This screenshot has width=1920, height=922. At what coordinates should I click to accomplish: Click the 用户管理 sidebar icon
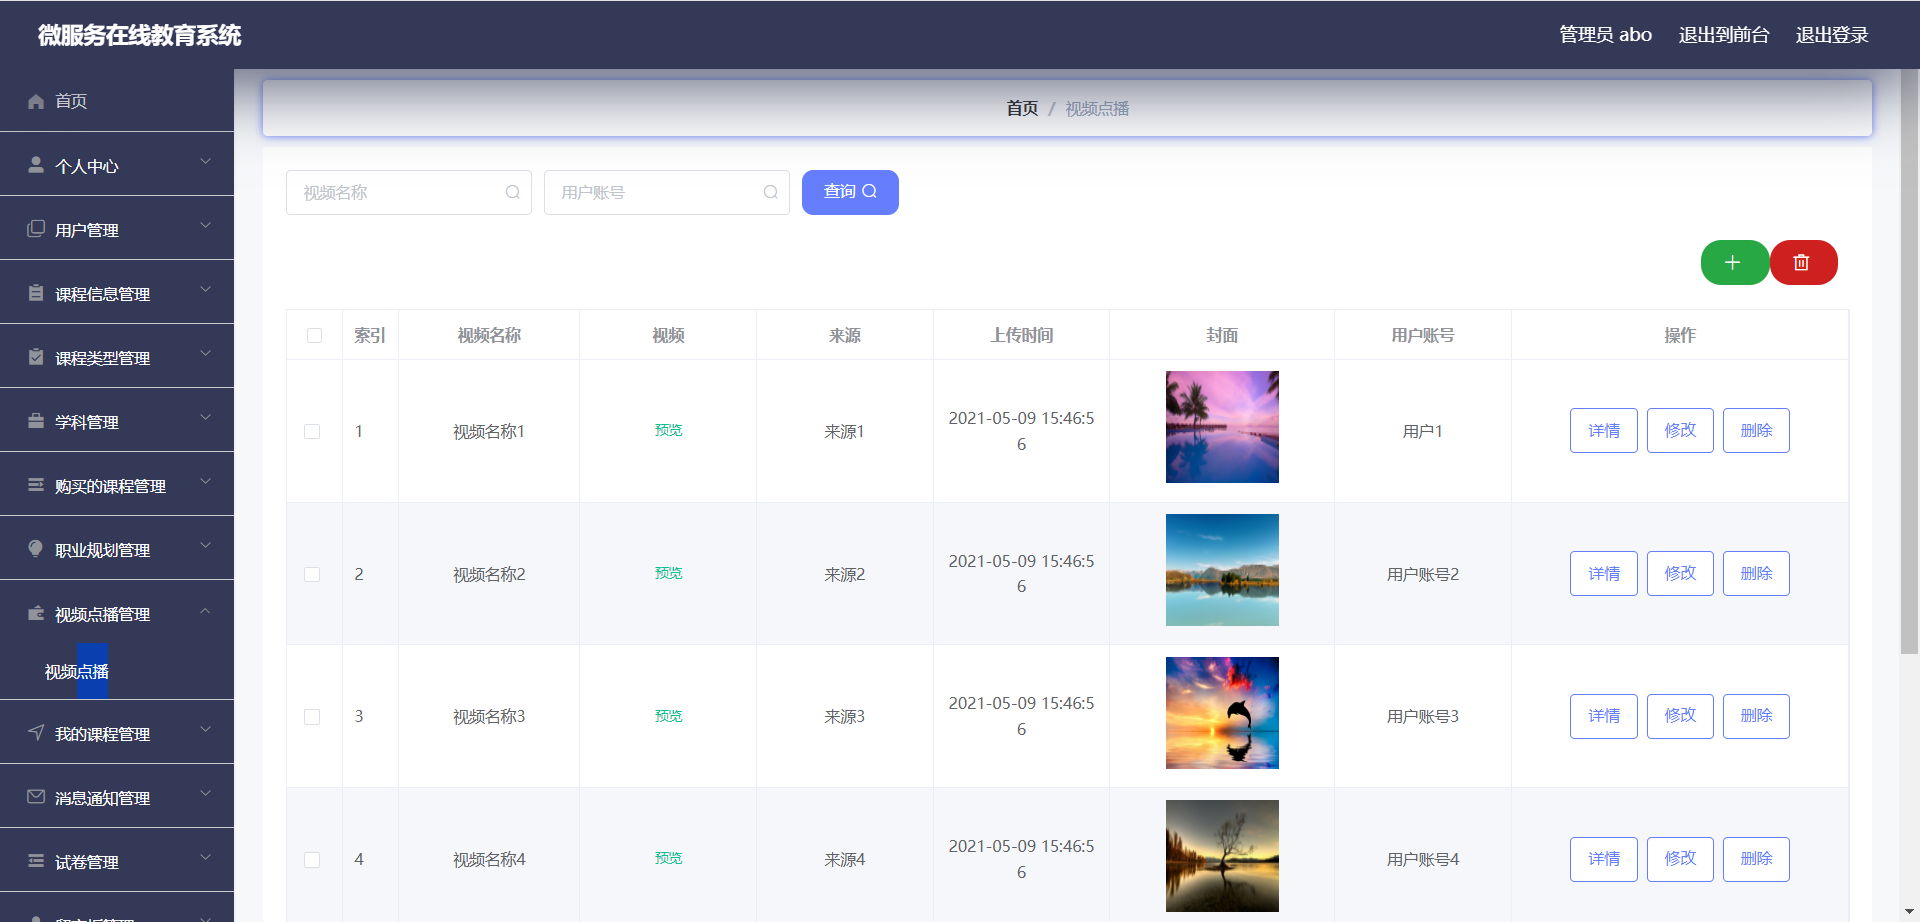pyautogui.click(x=35, y=229)
